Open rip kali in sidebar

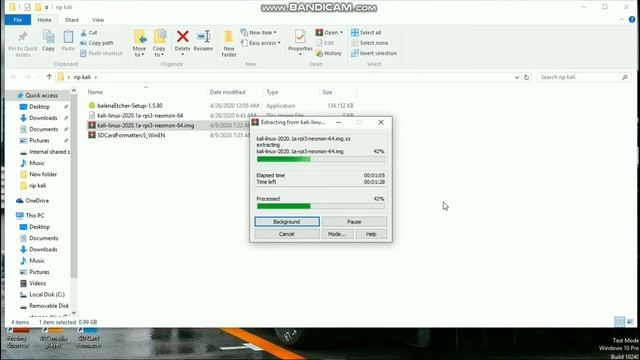click(38, 186)
